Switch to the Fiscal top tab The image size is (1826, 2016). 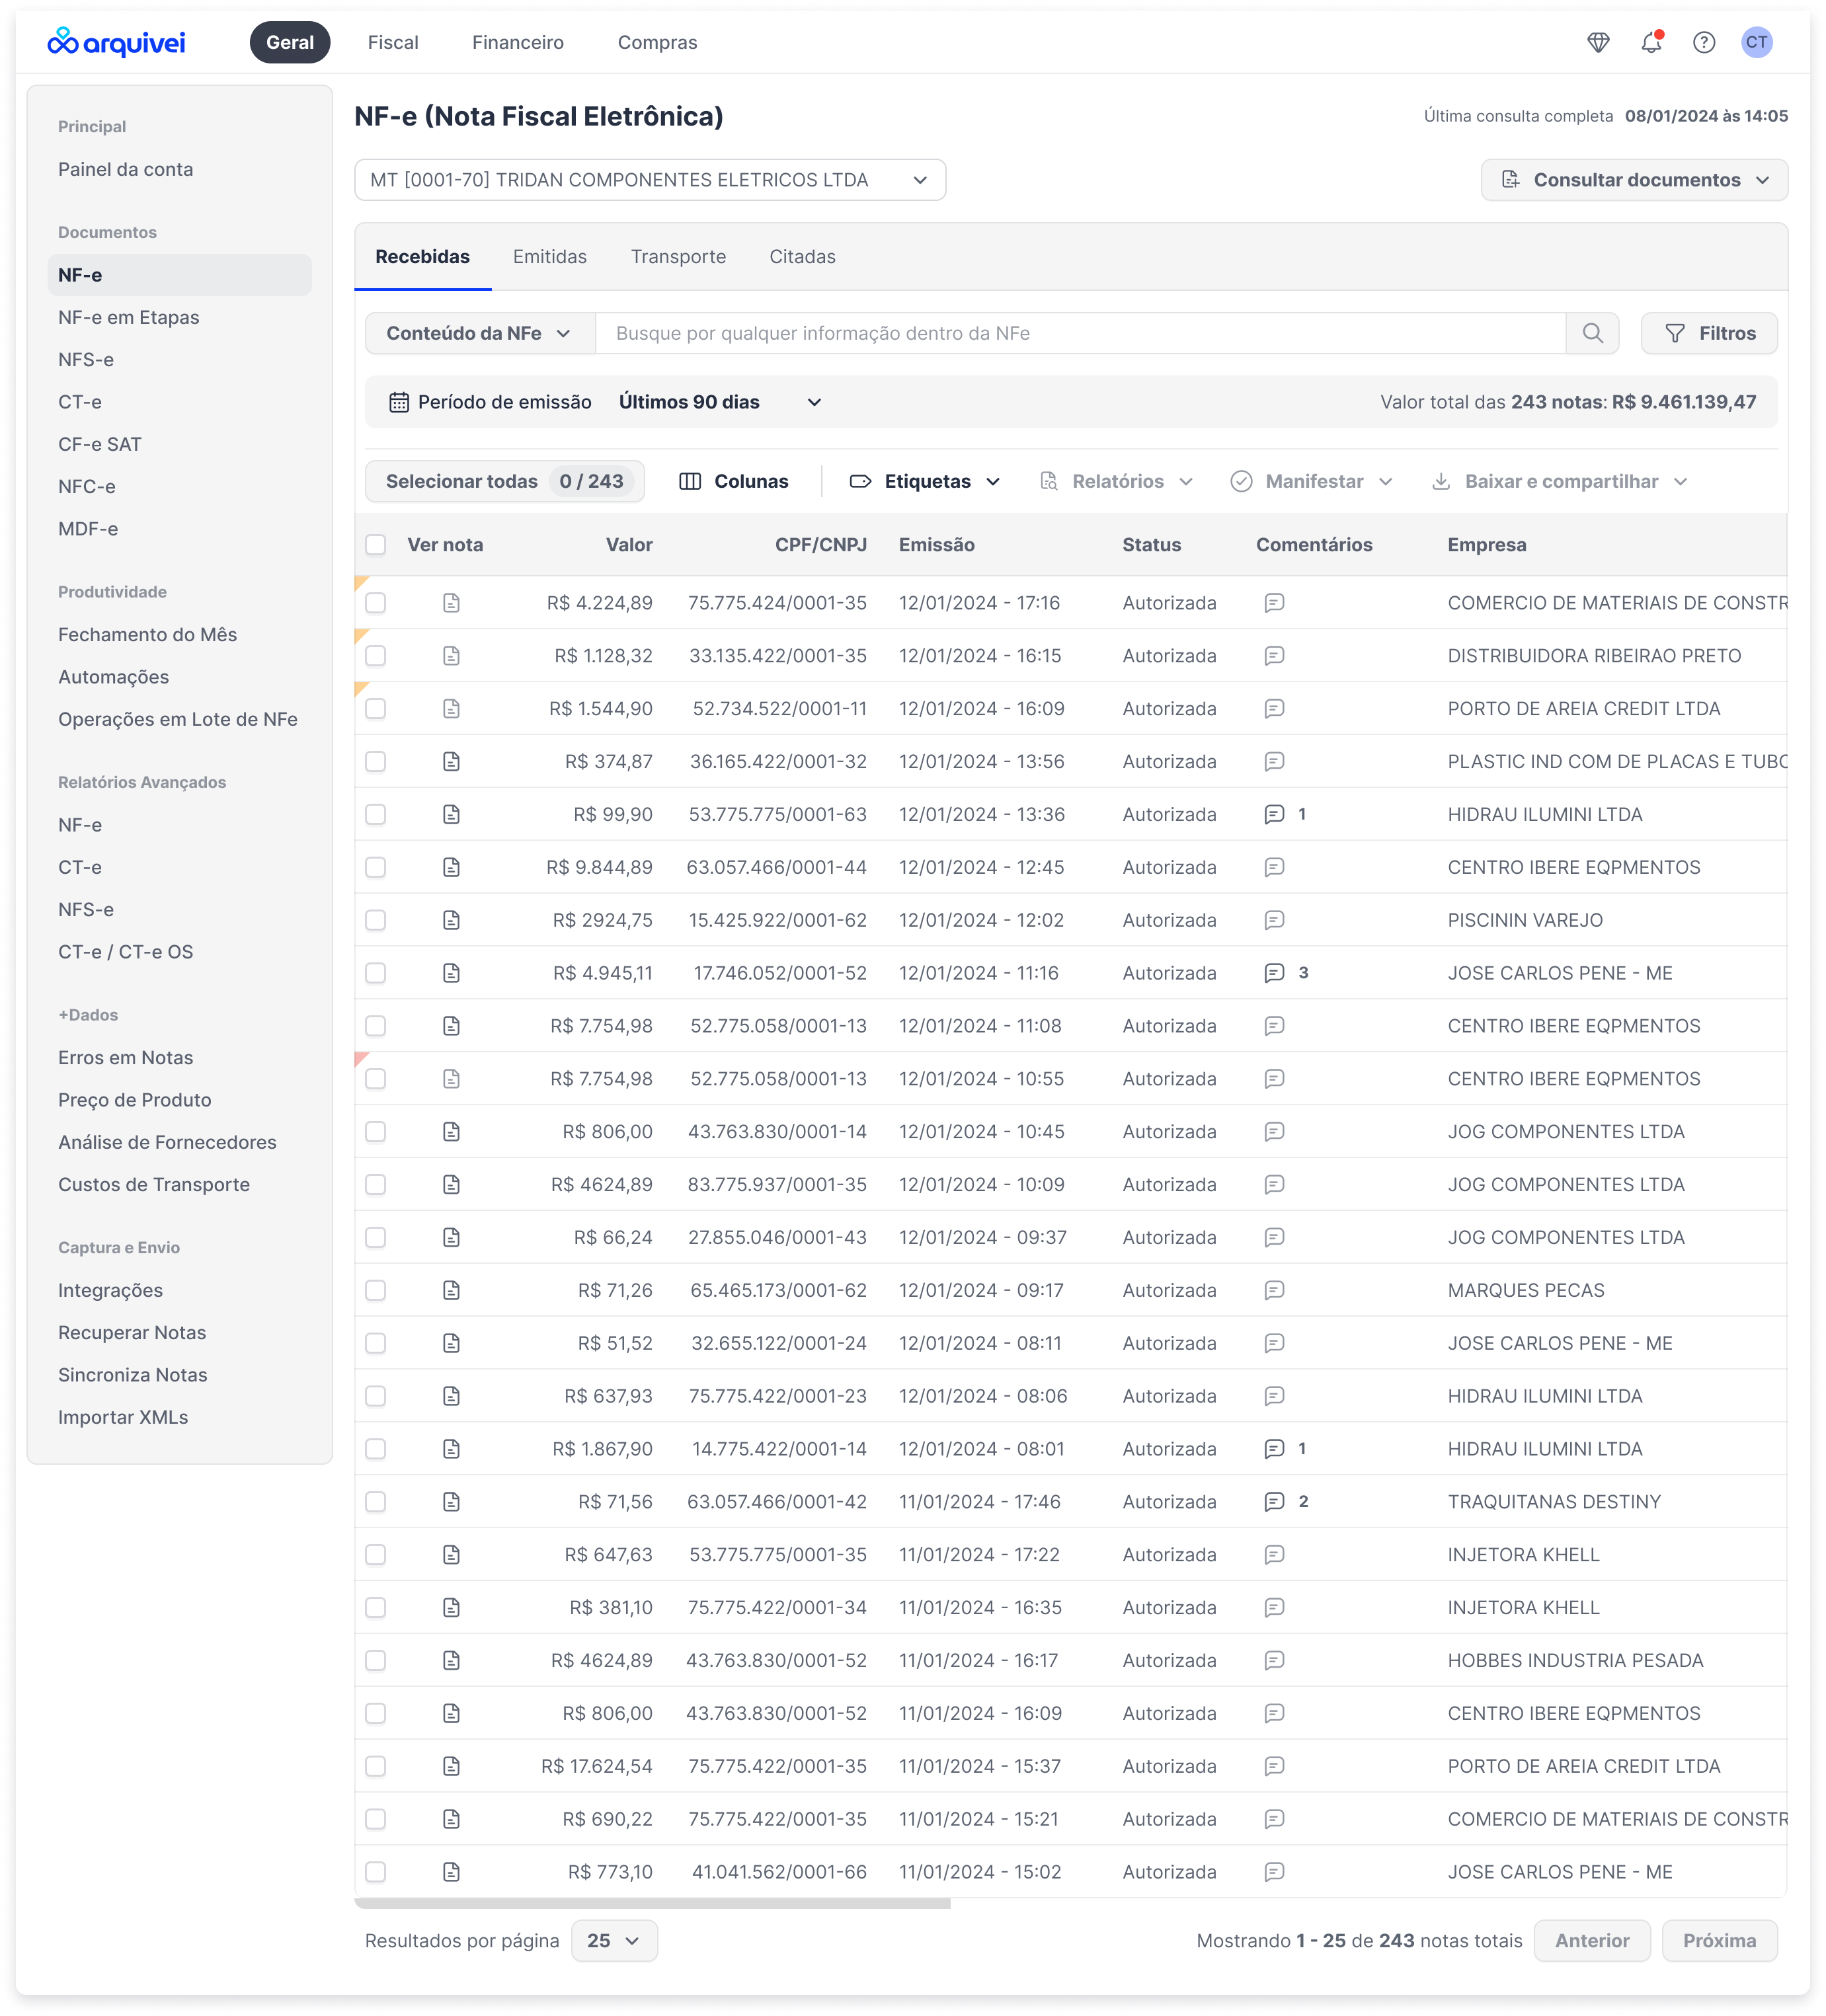[x=393, y=42]
